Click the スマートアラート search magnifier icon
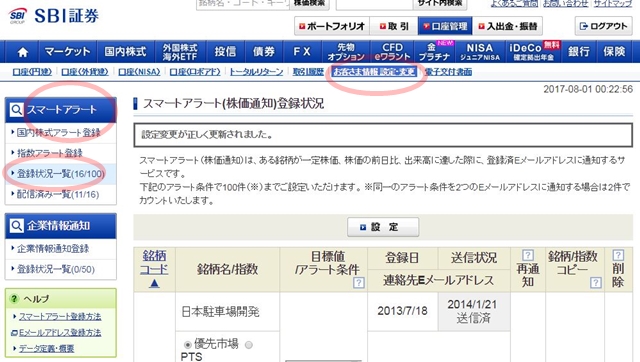 [16, 110]
